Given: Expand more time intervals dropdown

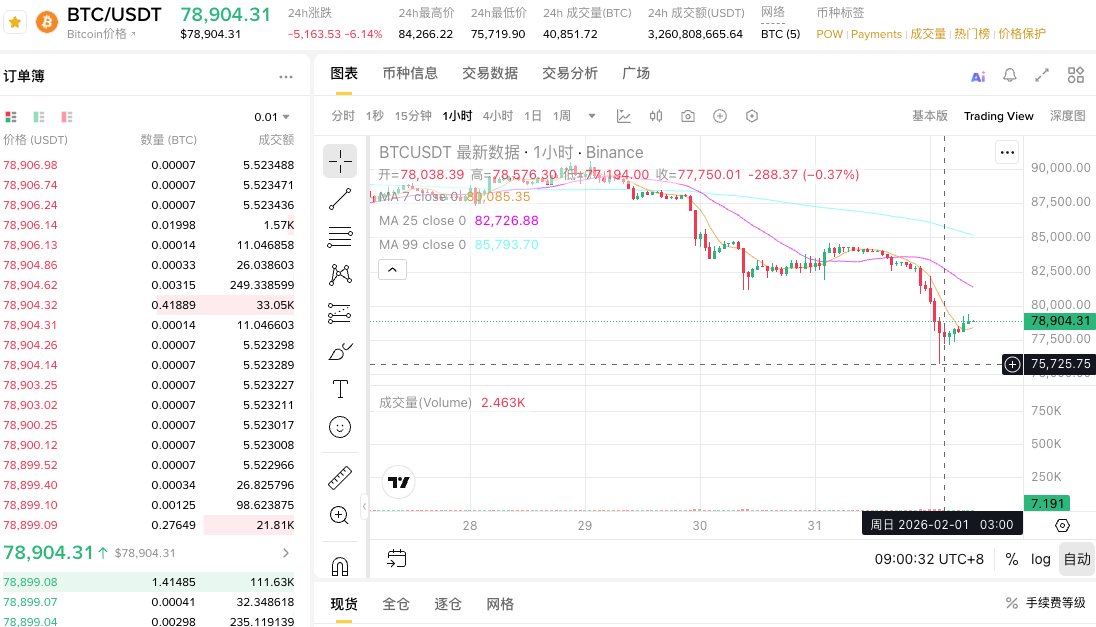Looking at the screenshot, I should (x=592, y=116).
